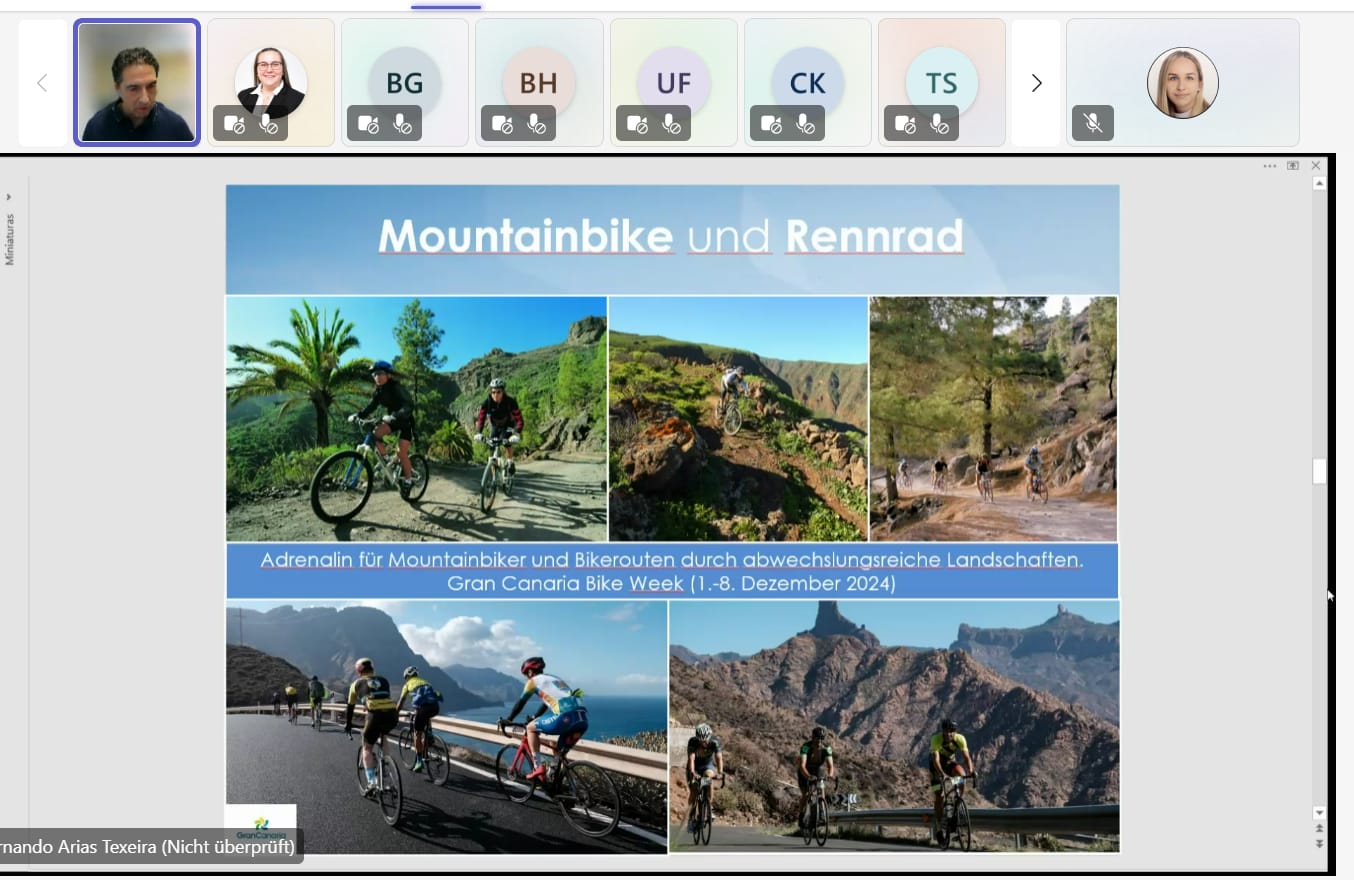
Task: Click the vertical scrollbar thumb in viewer
Action: (x=1319, y=471)
